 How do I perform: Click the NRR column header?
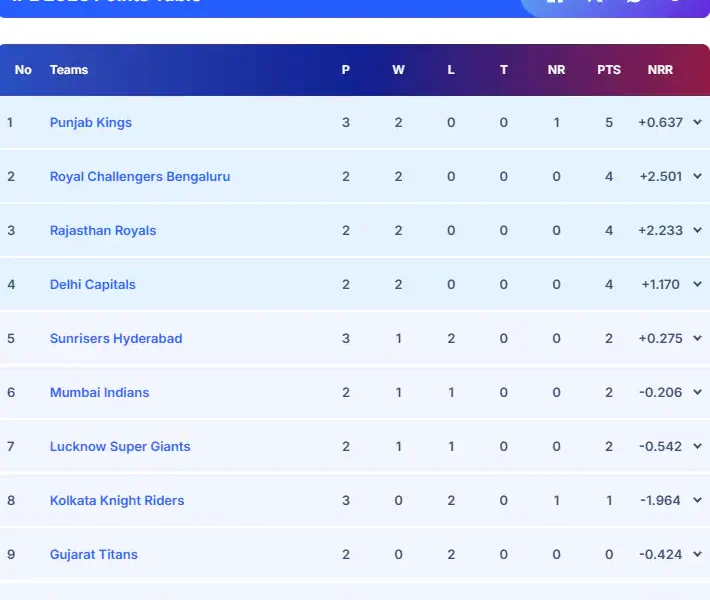[660, 70]
